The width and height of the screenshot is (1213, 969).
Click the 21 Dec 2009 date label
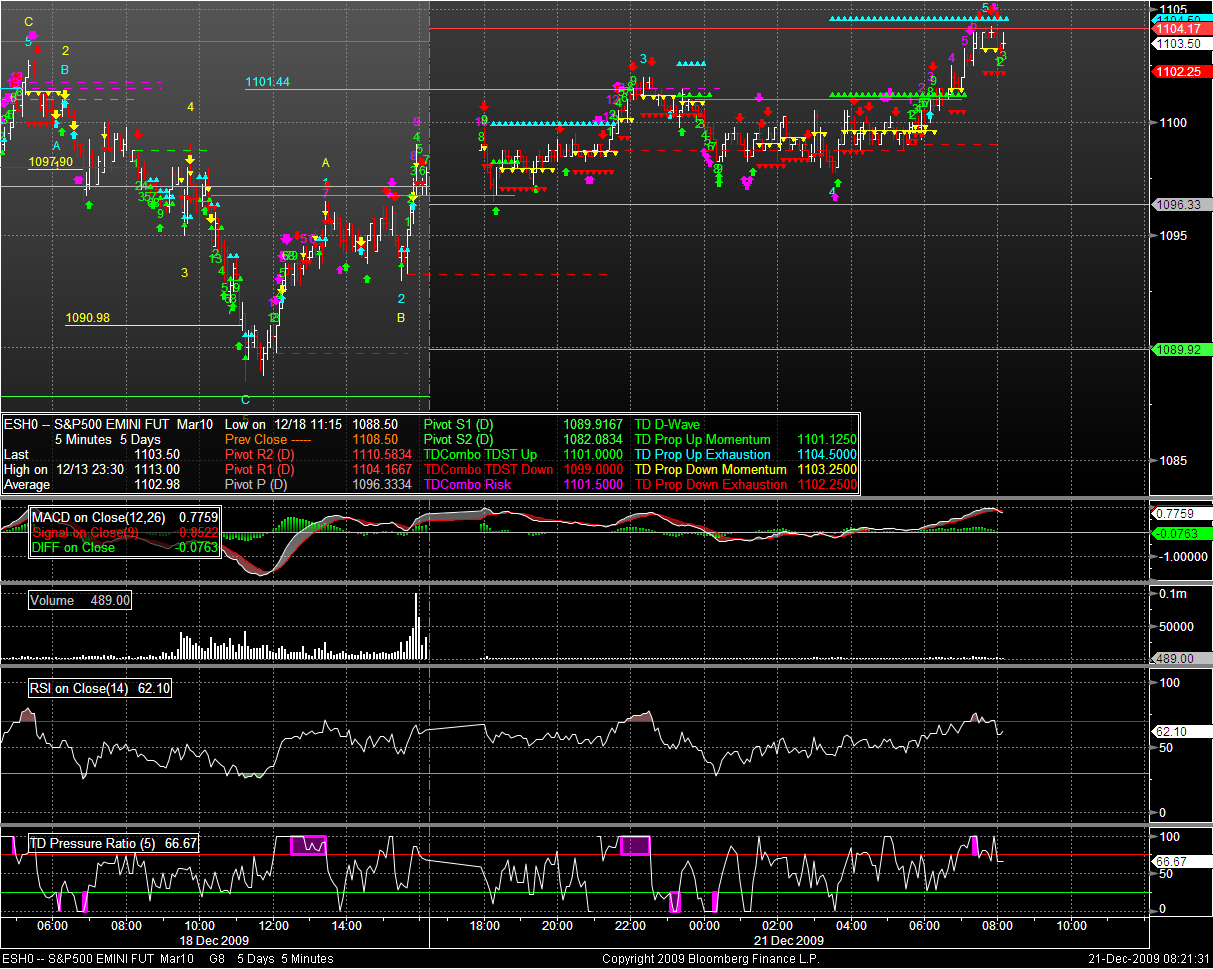(x=790, y=941)
